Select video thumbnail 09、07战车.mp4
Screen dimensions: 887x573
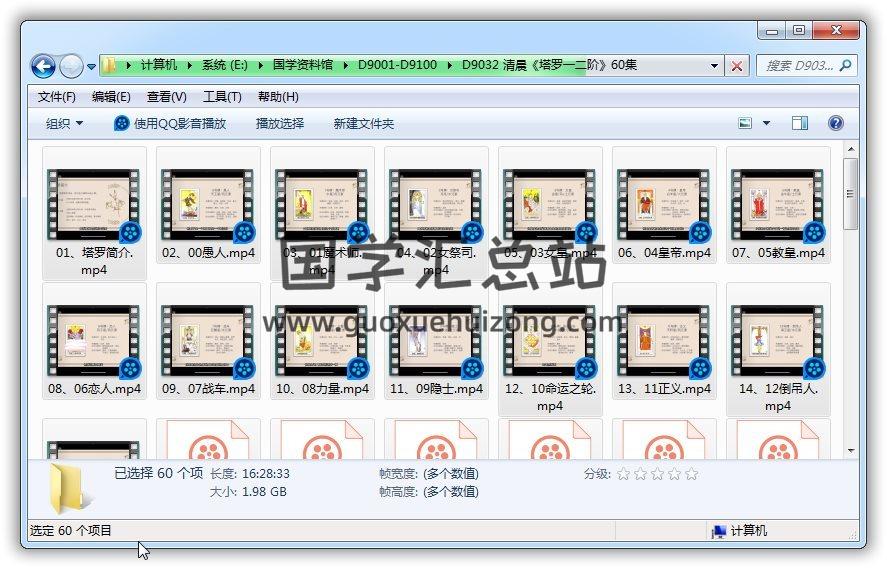(208, 341)
